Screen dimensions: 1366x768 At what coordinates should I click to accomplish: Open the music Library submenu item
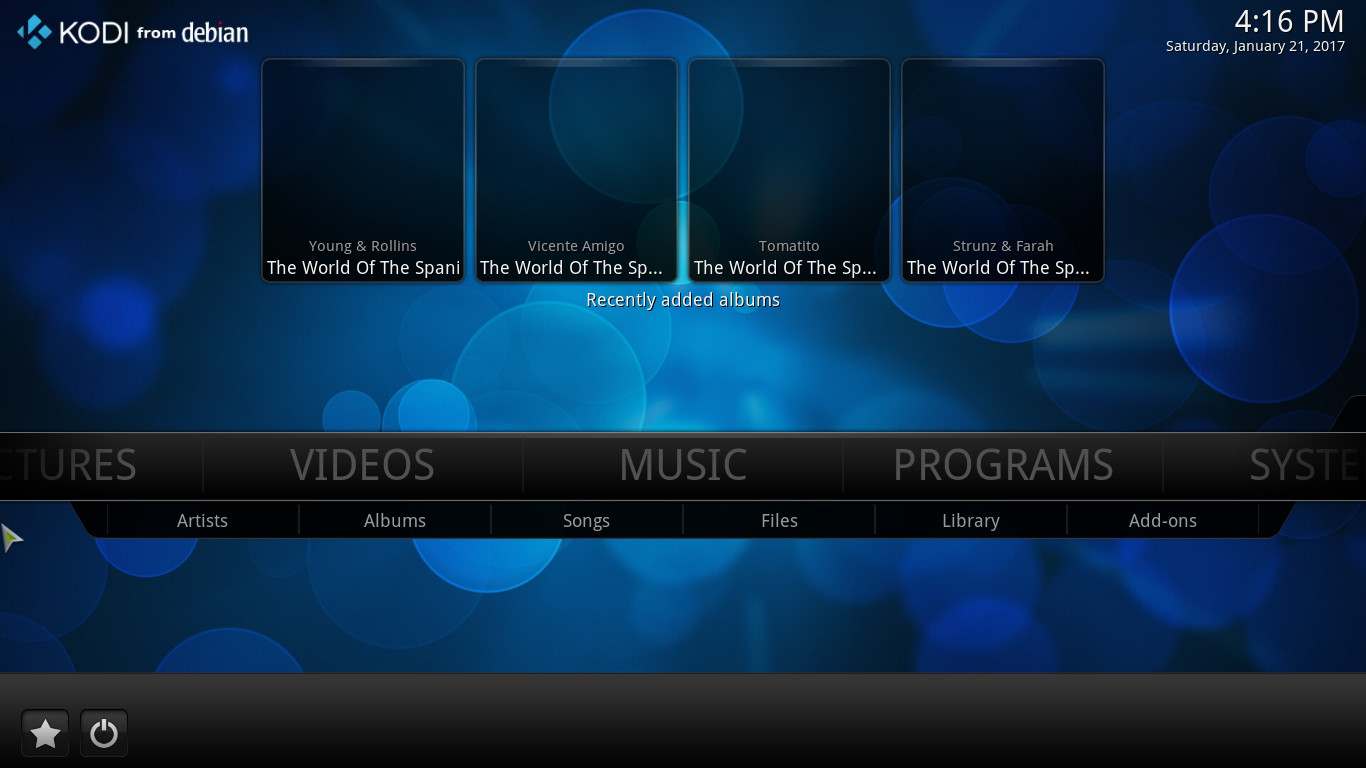point(971,521)
